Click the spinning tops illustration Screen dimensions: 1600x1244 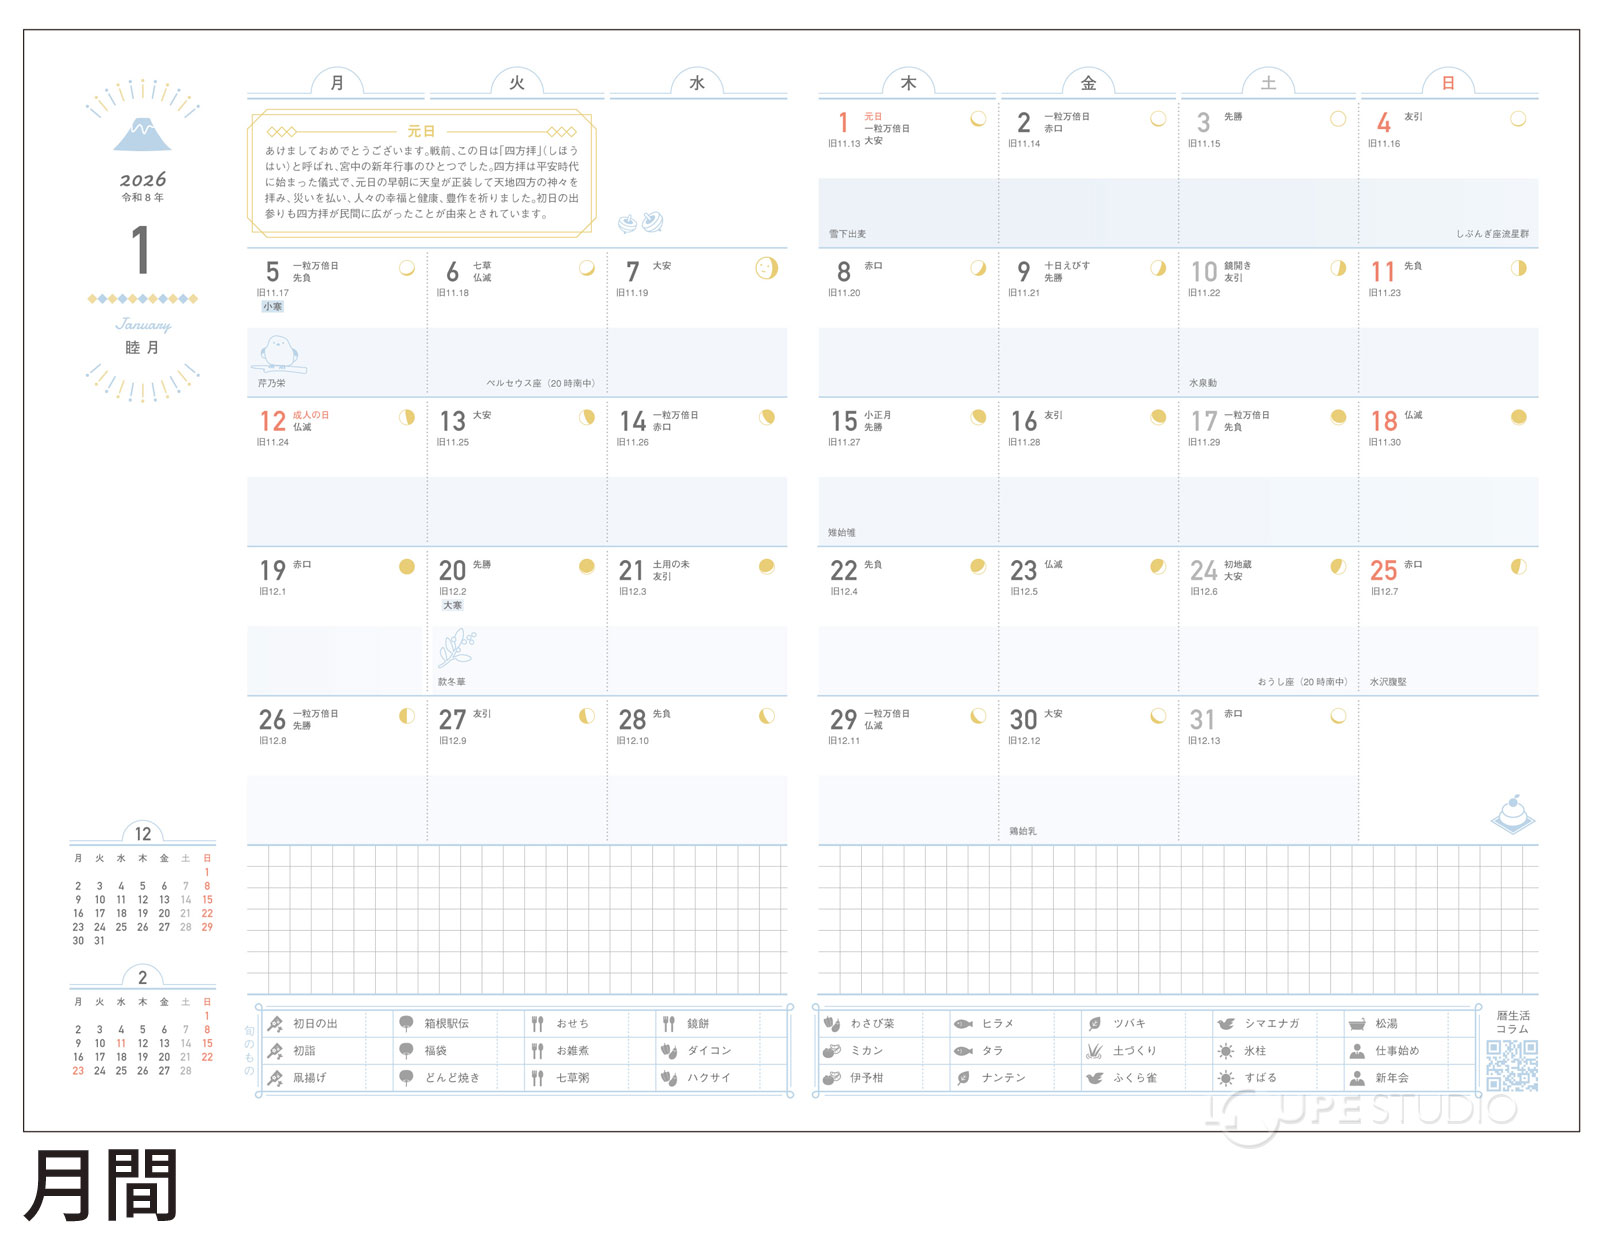640,222
